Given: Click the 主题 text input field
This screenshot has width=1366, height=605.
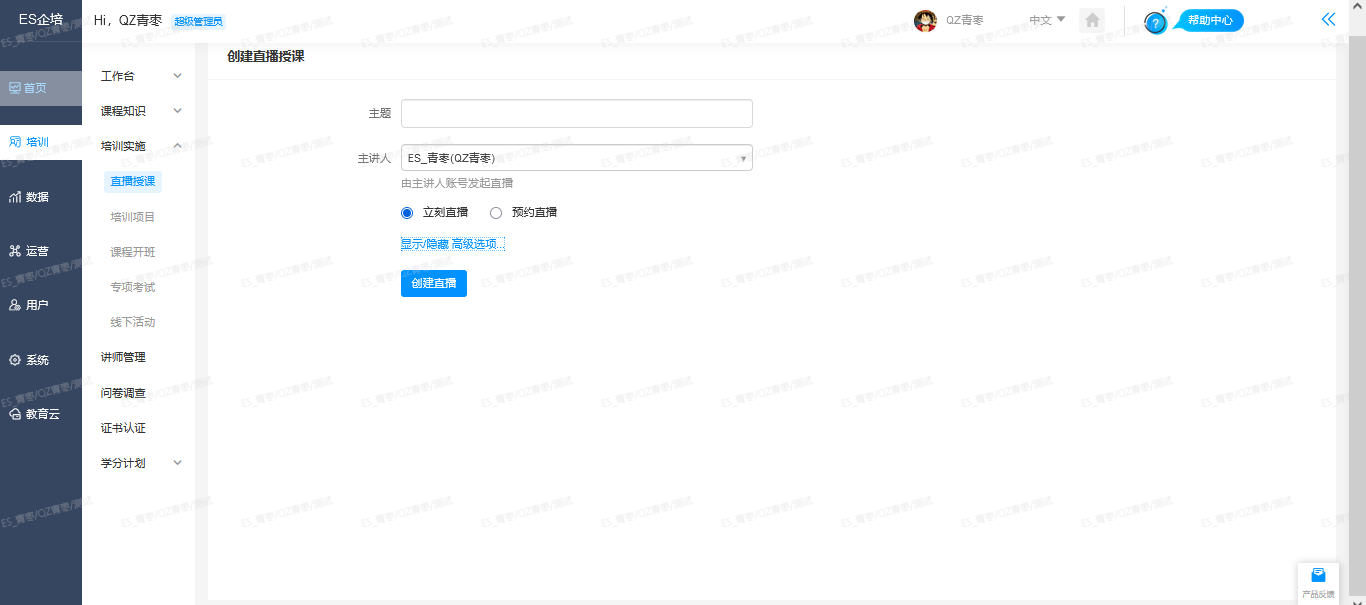Looking at the screenshot, I should (577, 114).
